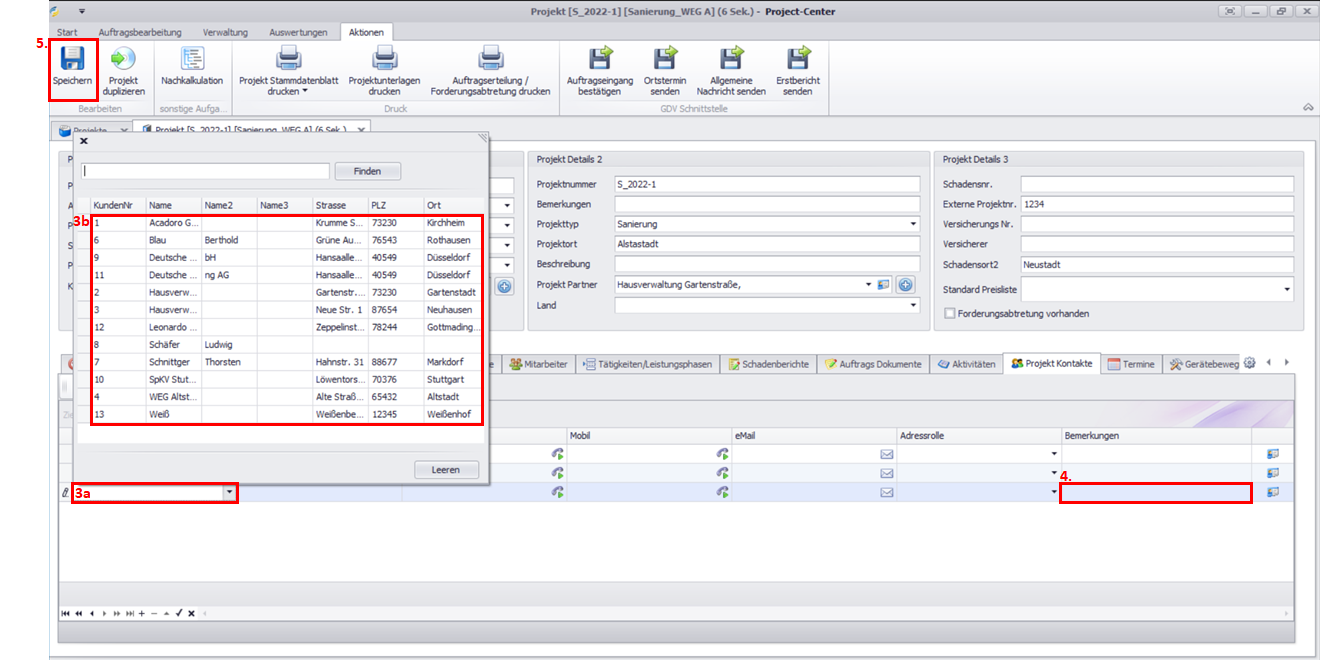
Task: Click the Externe Projektnr. input field
Action: coord(1156,204)
